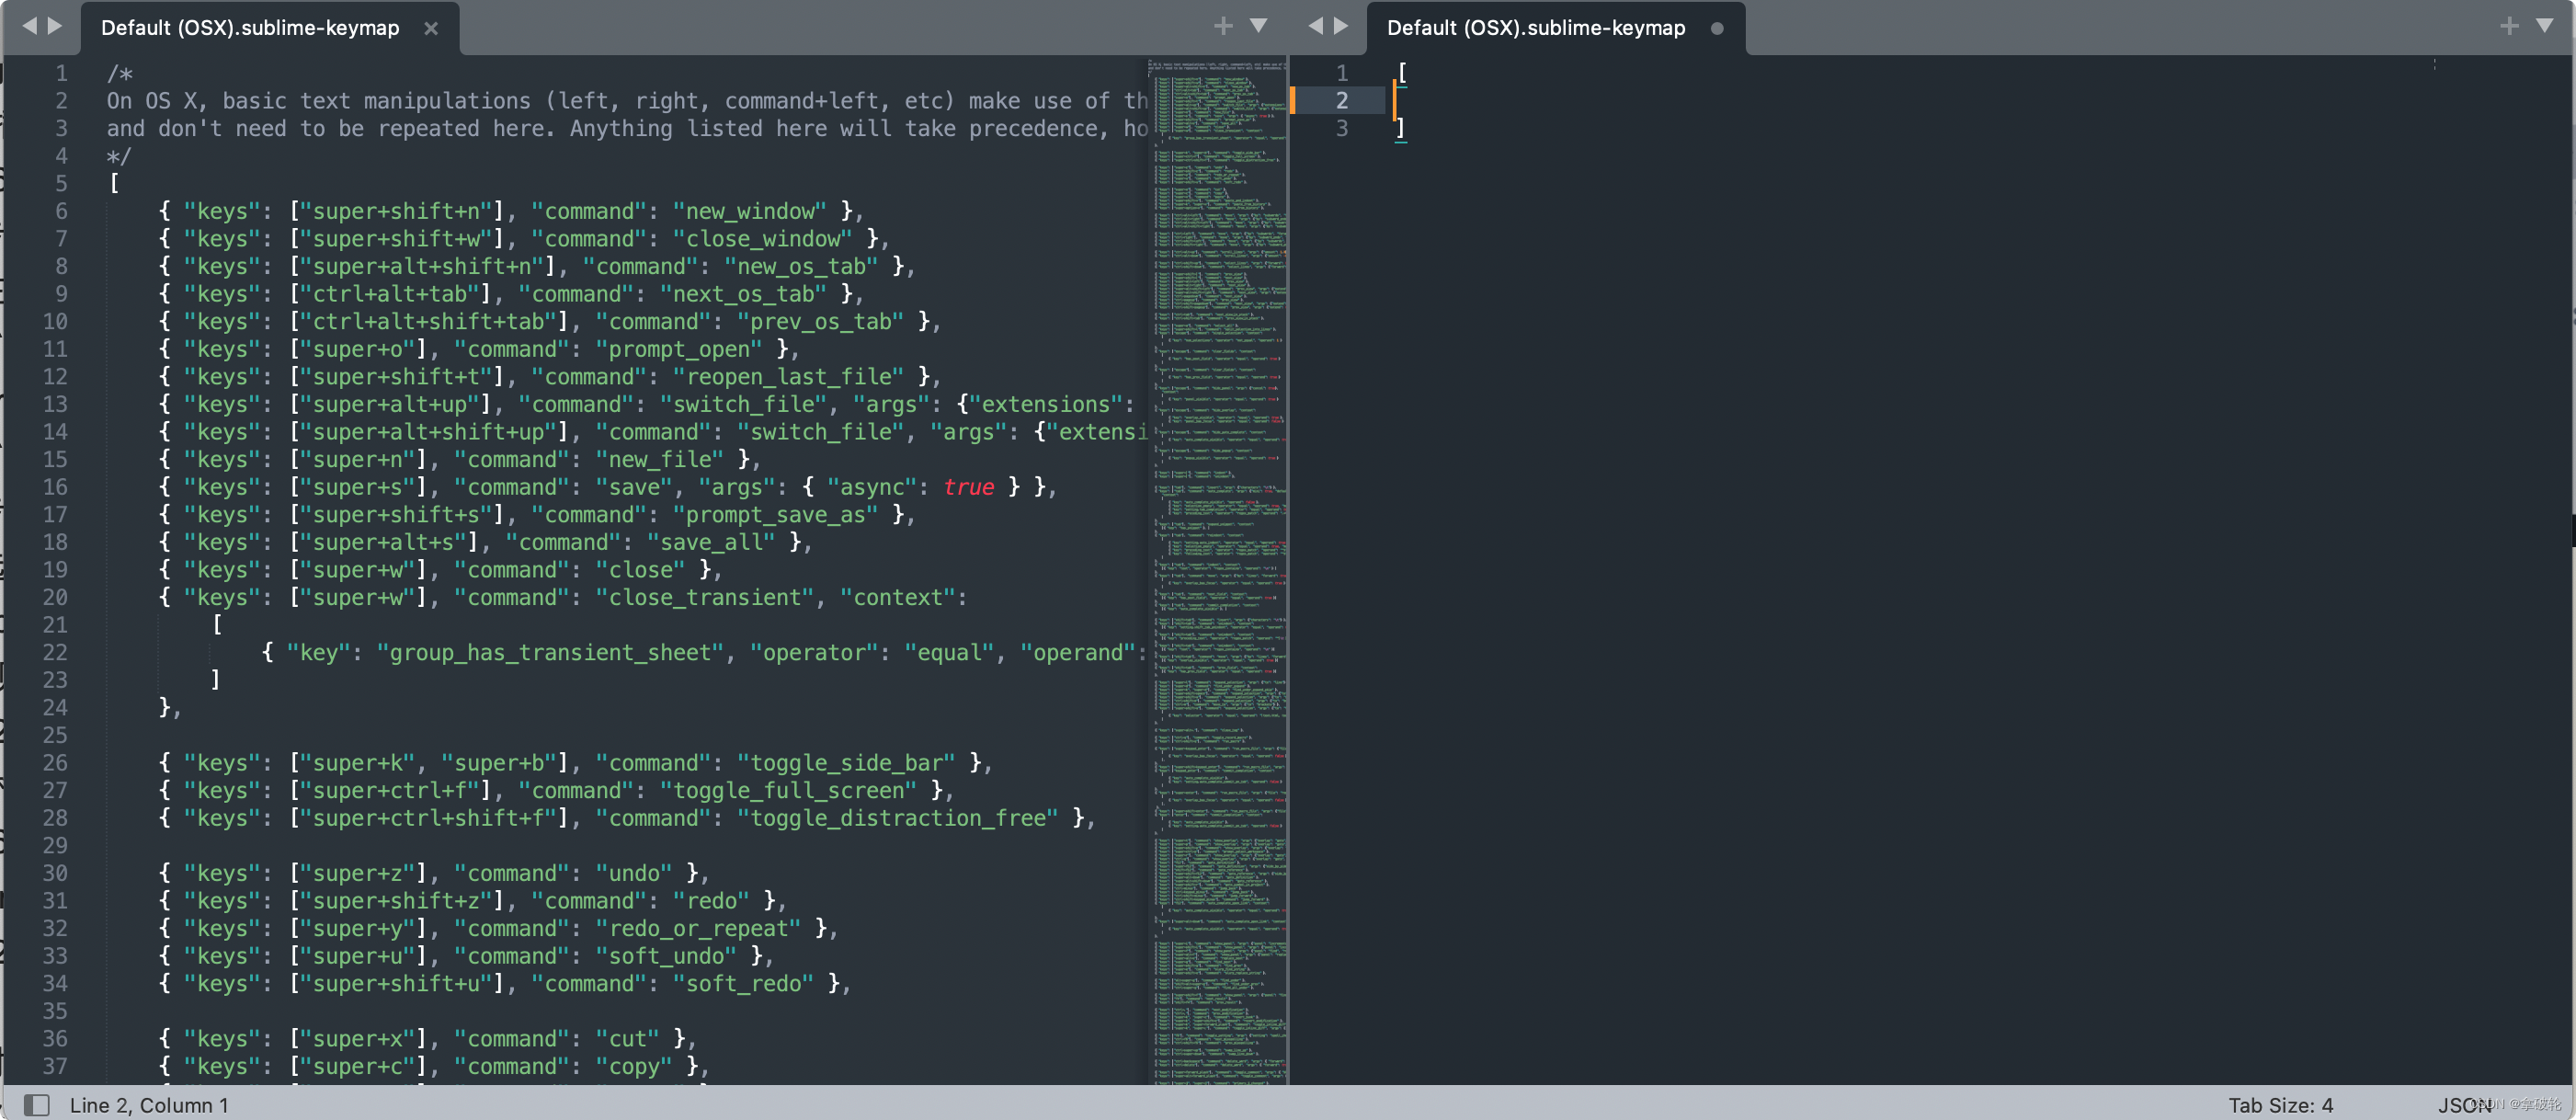The width and height of the screenshot is (2576, 1120).
Task: Click right pane next-tab arrow
Action: click(x=1341, y=27)
